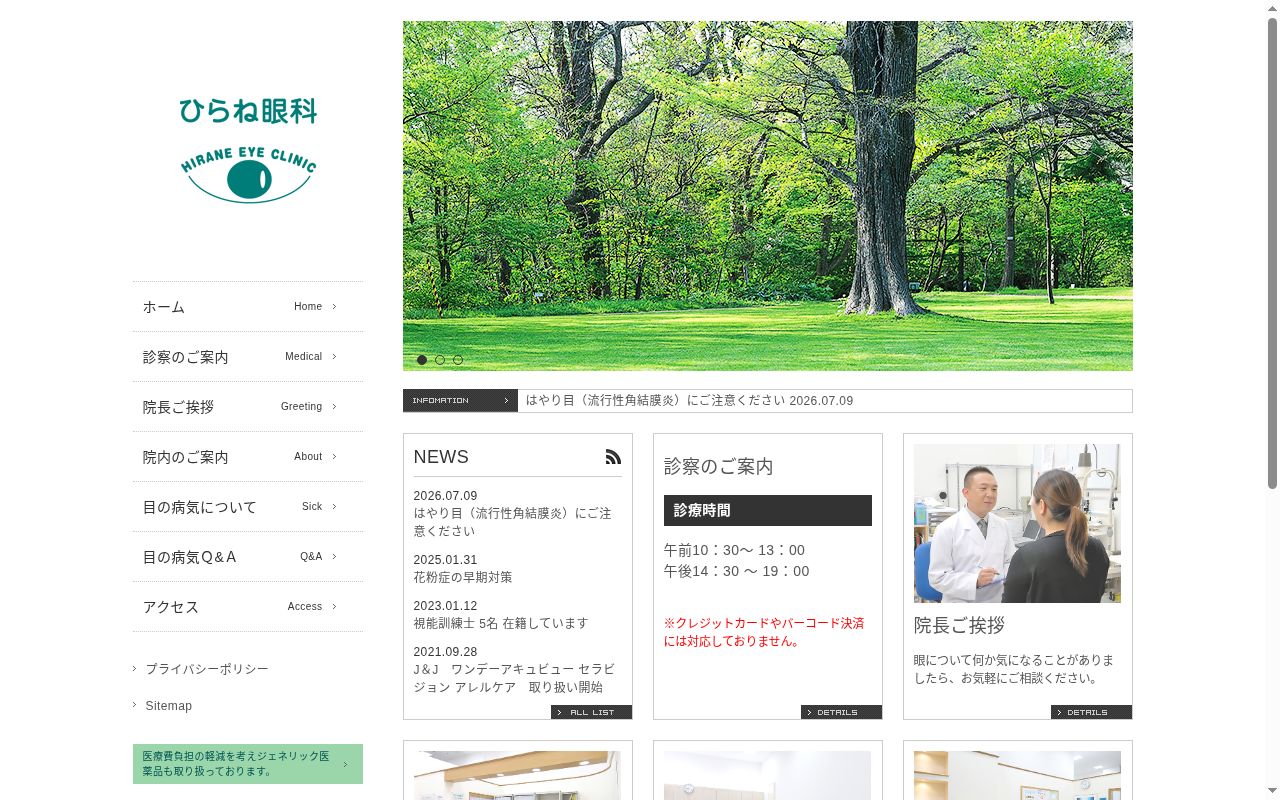Screen dimensions: 1280x800
Task: Open the 目の病気について Sick menu item
Action: (x=248, y=507)
